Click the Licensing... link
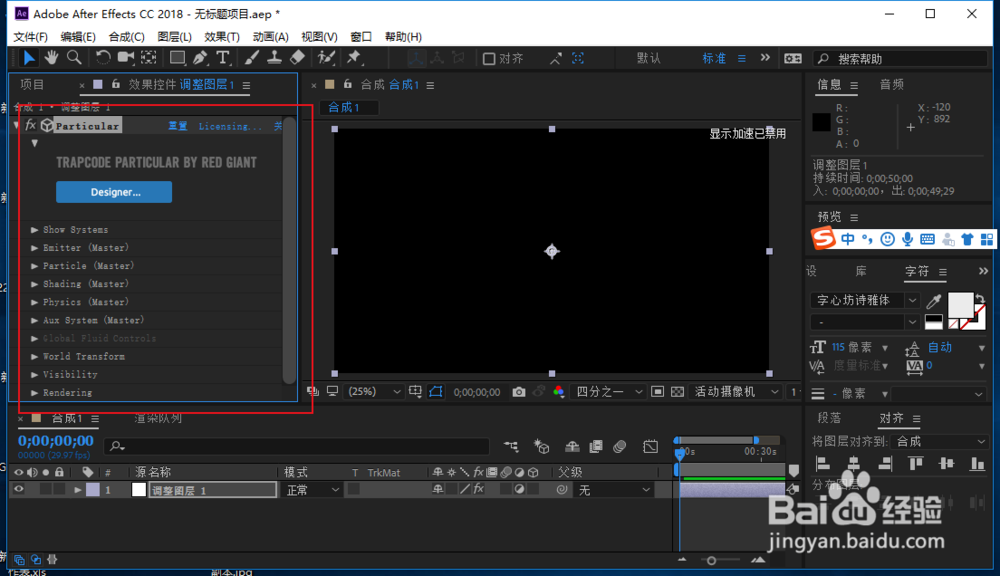 click(230, 126)
